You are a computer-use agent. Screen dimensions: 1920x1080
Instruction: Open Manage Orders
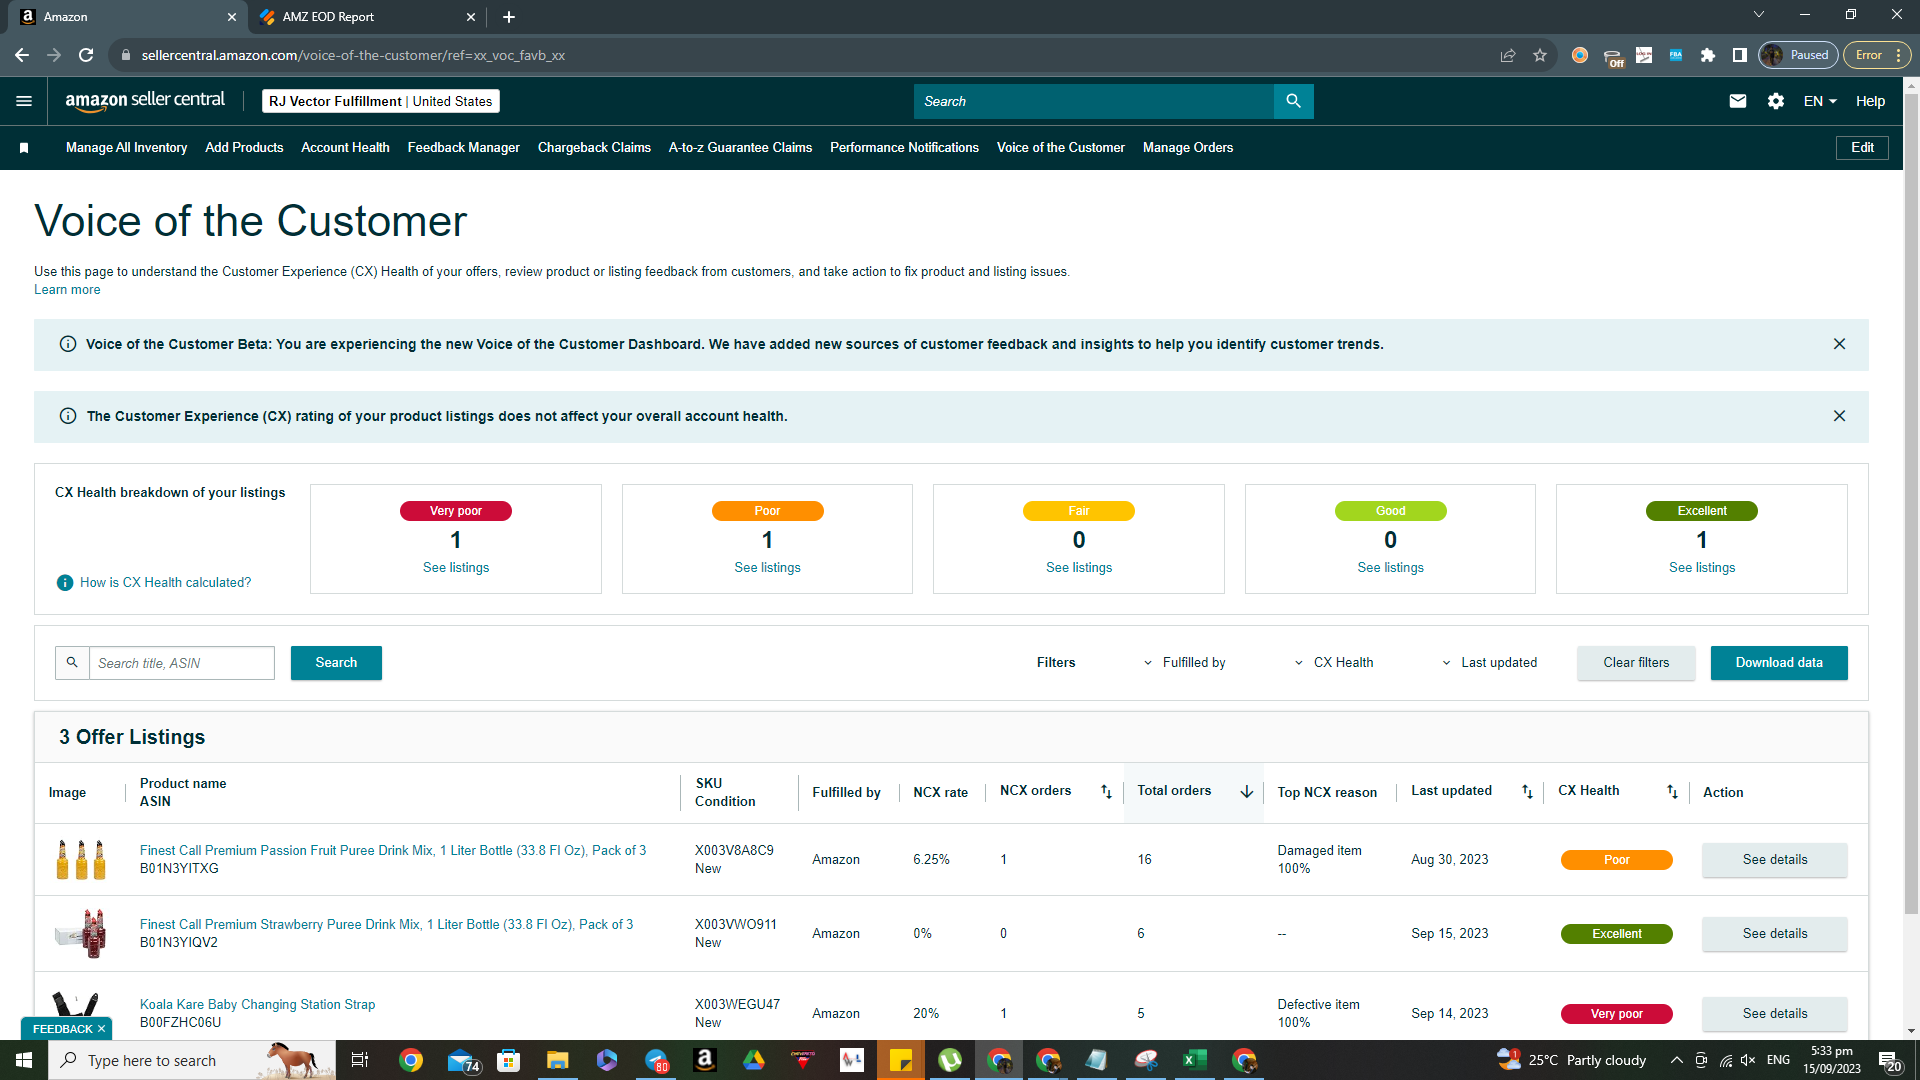[1188, 148]
